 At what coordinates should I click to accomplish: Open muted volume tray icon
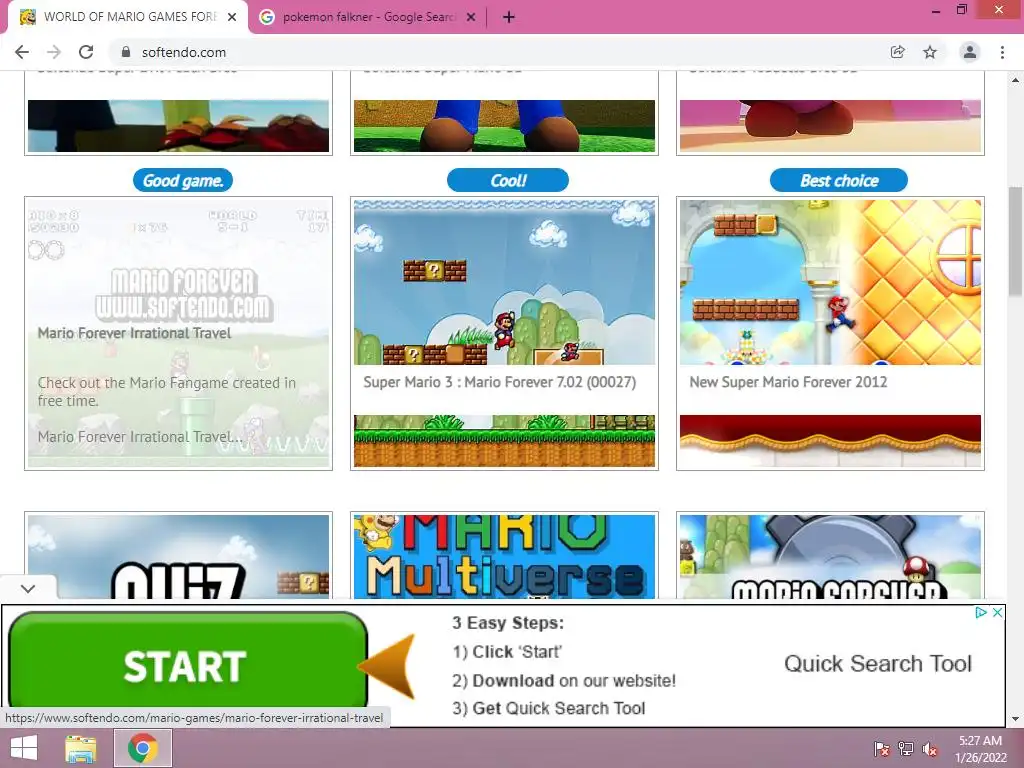point(930,749)
